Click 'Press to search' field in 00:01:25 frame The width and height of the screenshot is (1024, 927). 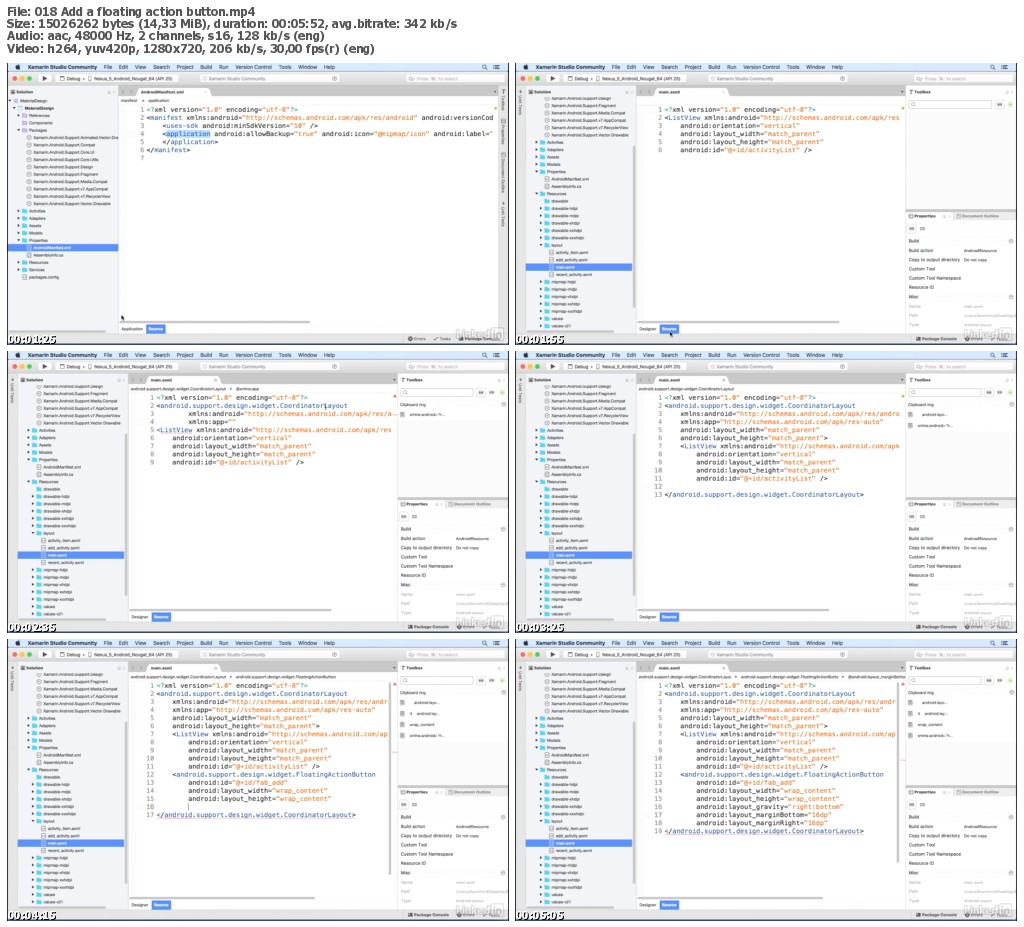pos(453,78)
